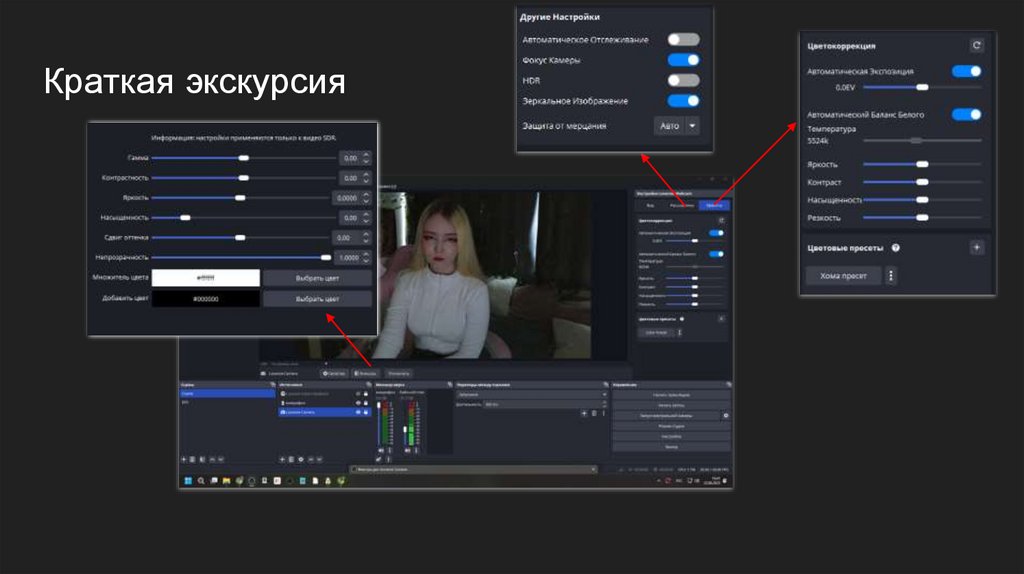Click the black Добавить цвет swatch #000000
The width and height of the screenshot is (1024, 574).
point(206,299)
